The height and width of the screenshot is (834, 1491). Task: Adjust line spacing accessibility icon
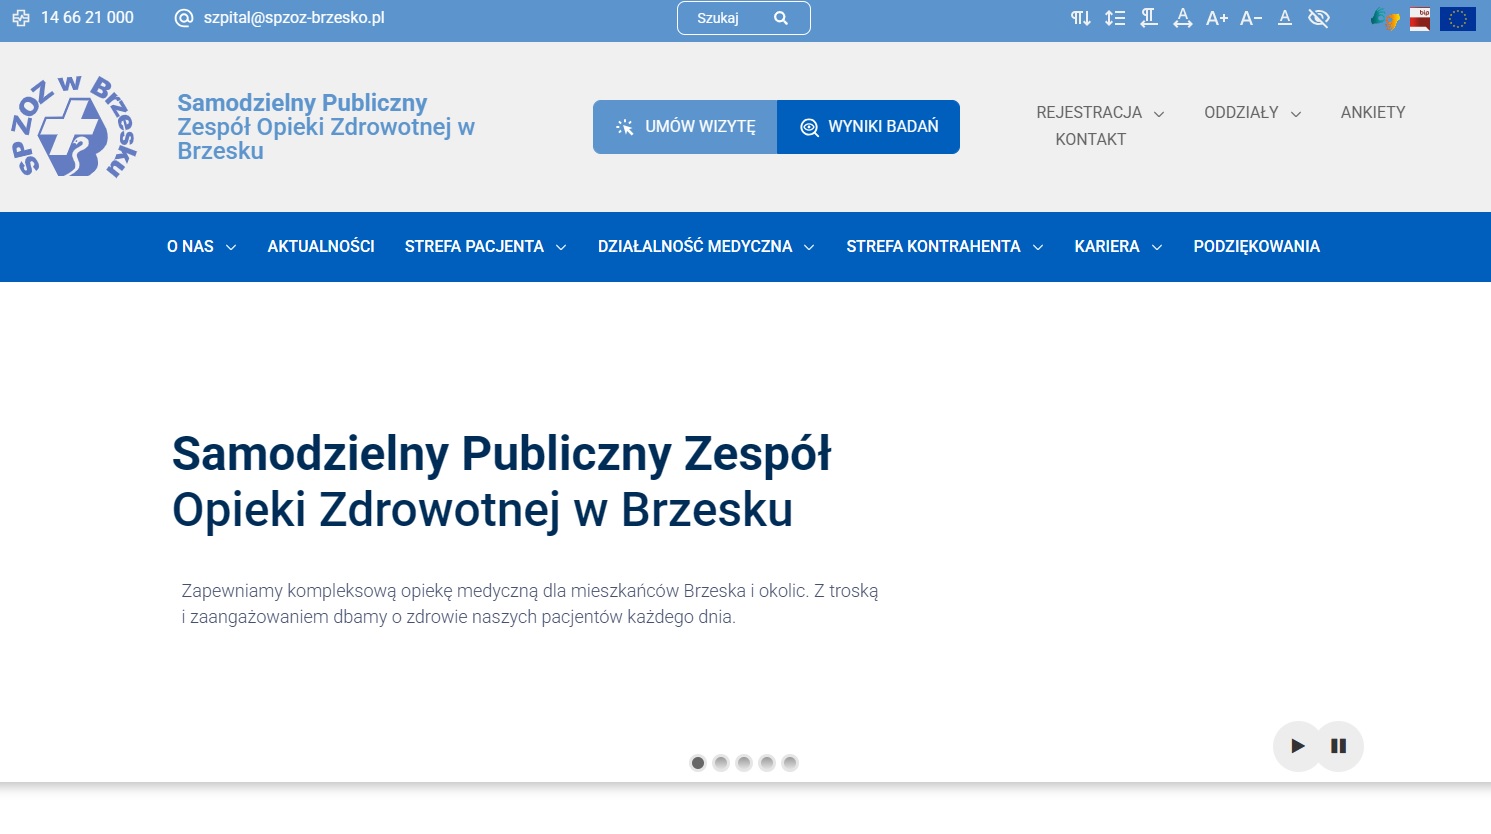(x=1114, y=17)
